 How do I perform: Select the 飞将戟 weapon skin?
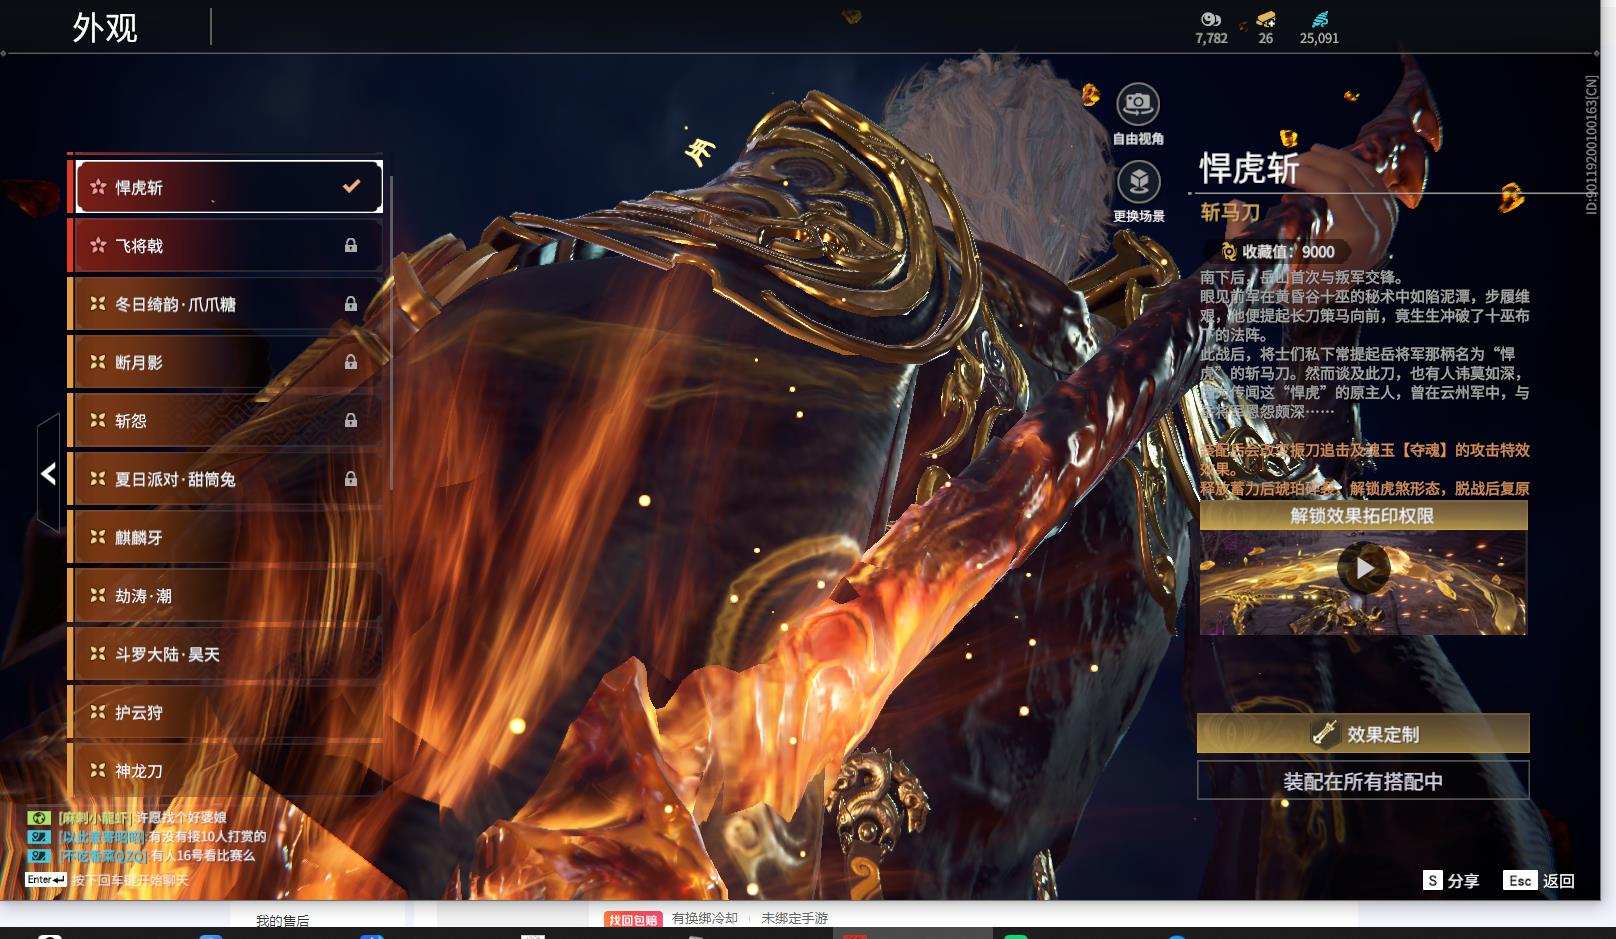(229, 245)
